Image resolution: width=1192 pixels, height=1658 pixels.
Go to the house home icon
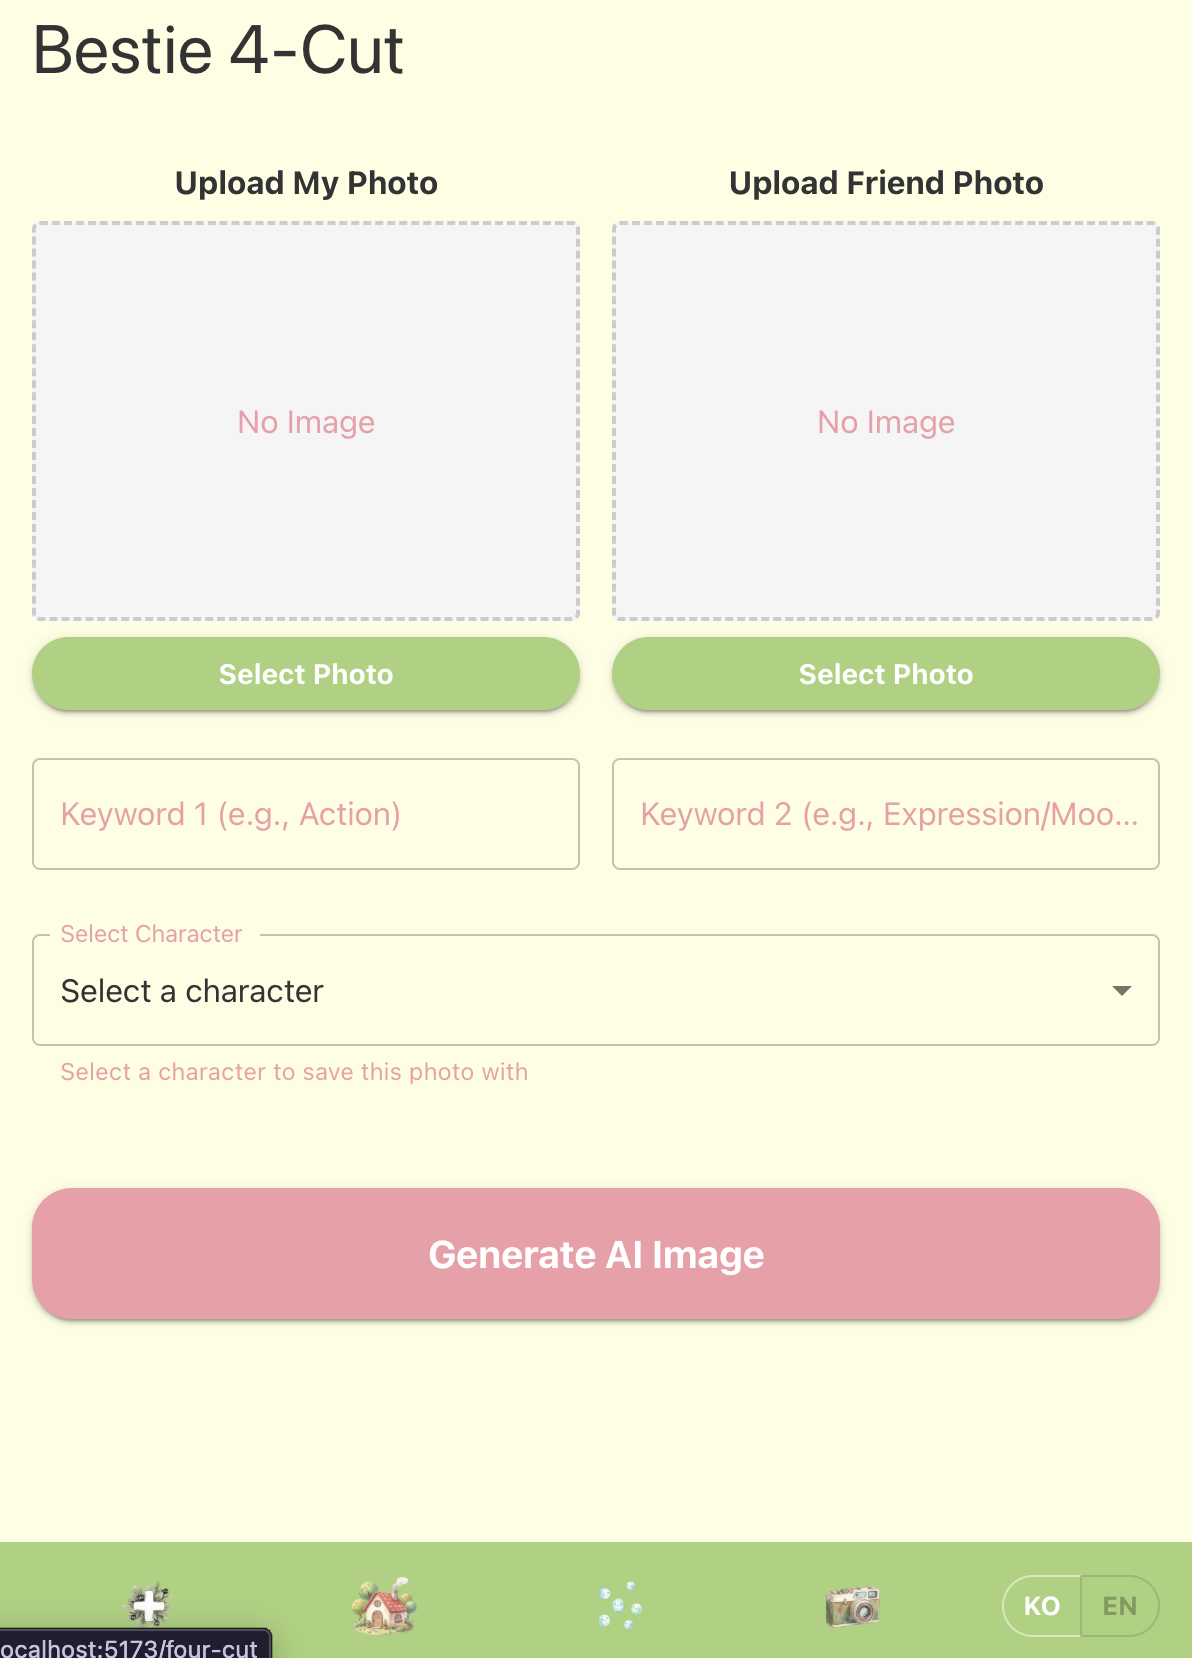point(384,1606)
